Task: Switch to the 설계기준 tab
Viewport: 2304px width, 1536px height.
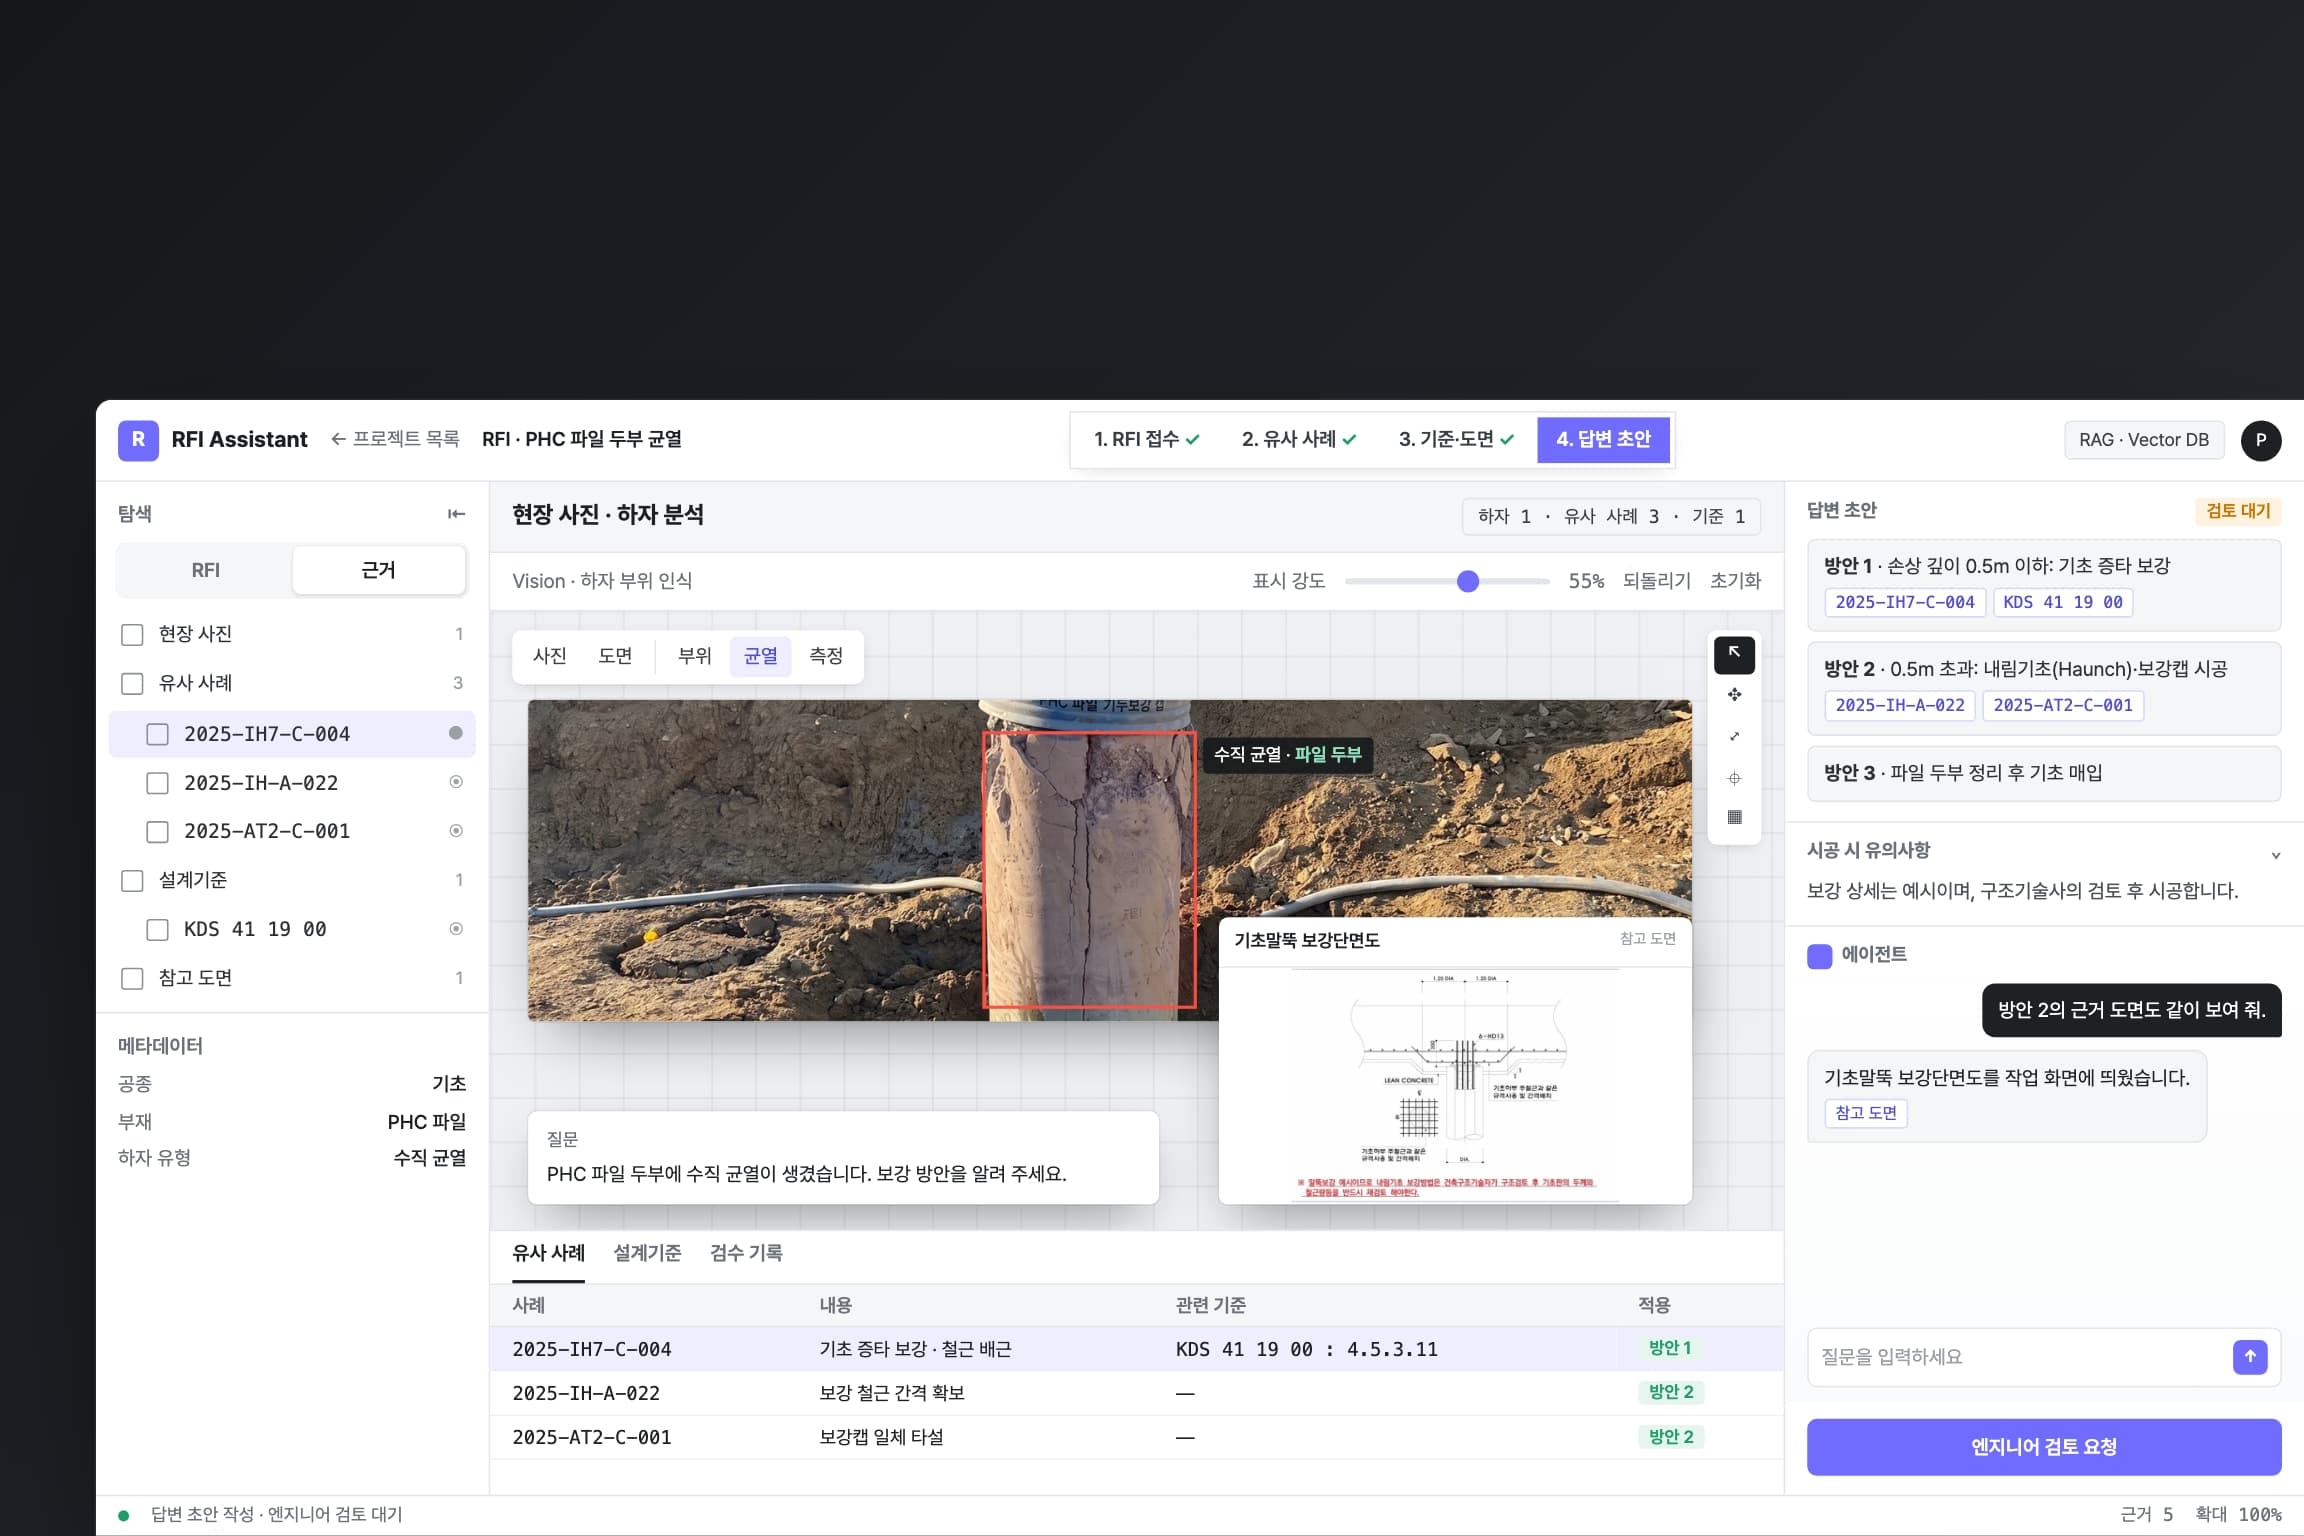Action: click(x=647, y=1253)
